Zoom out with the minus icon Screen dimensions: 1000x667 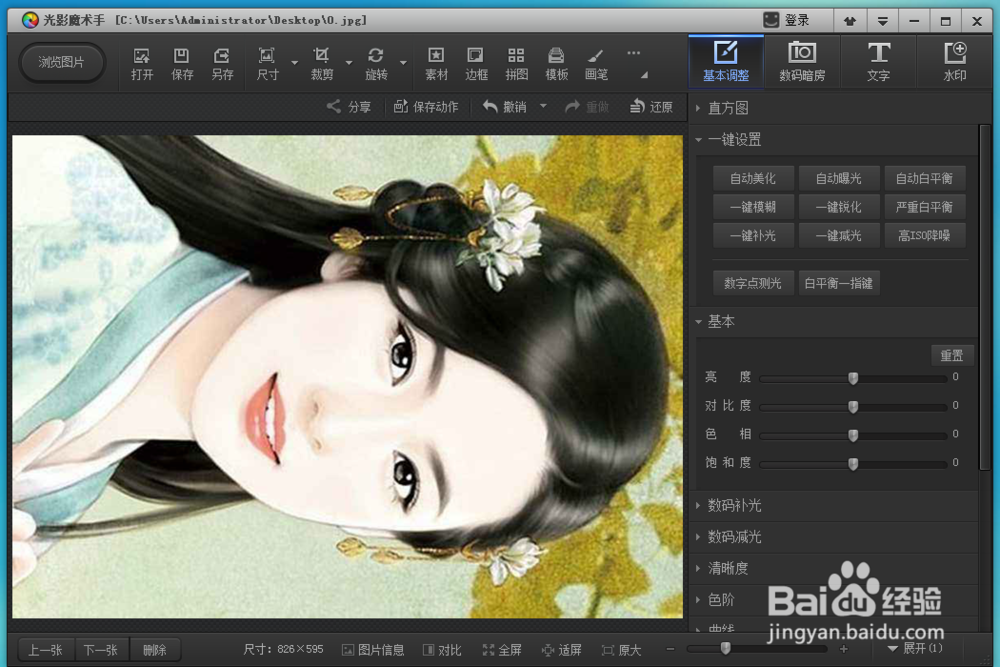coord(670,649)
